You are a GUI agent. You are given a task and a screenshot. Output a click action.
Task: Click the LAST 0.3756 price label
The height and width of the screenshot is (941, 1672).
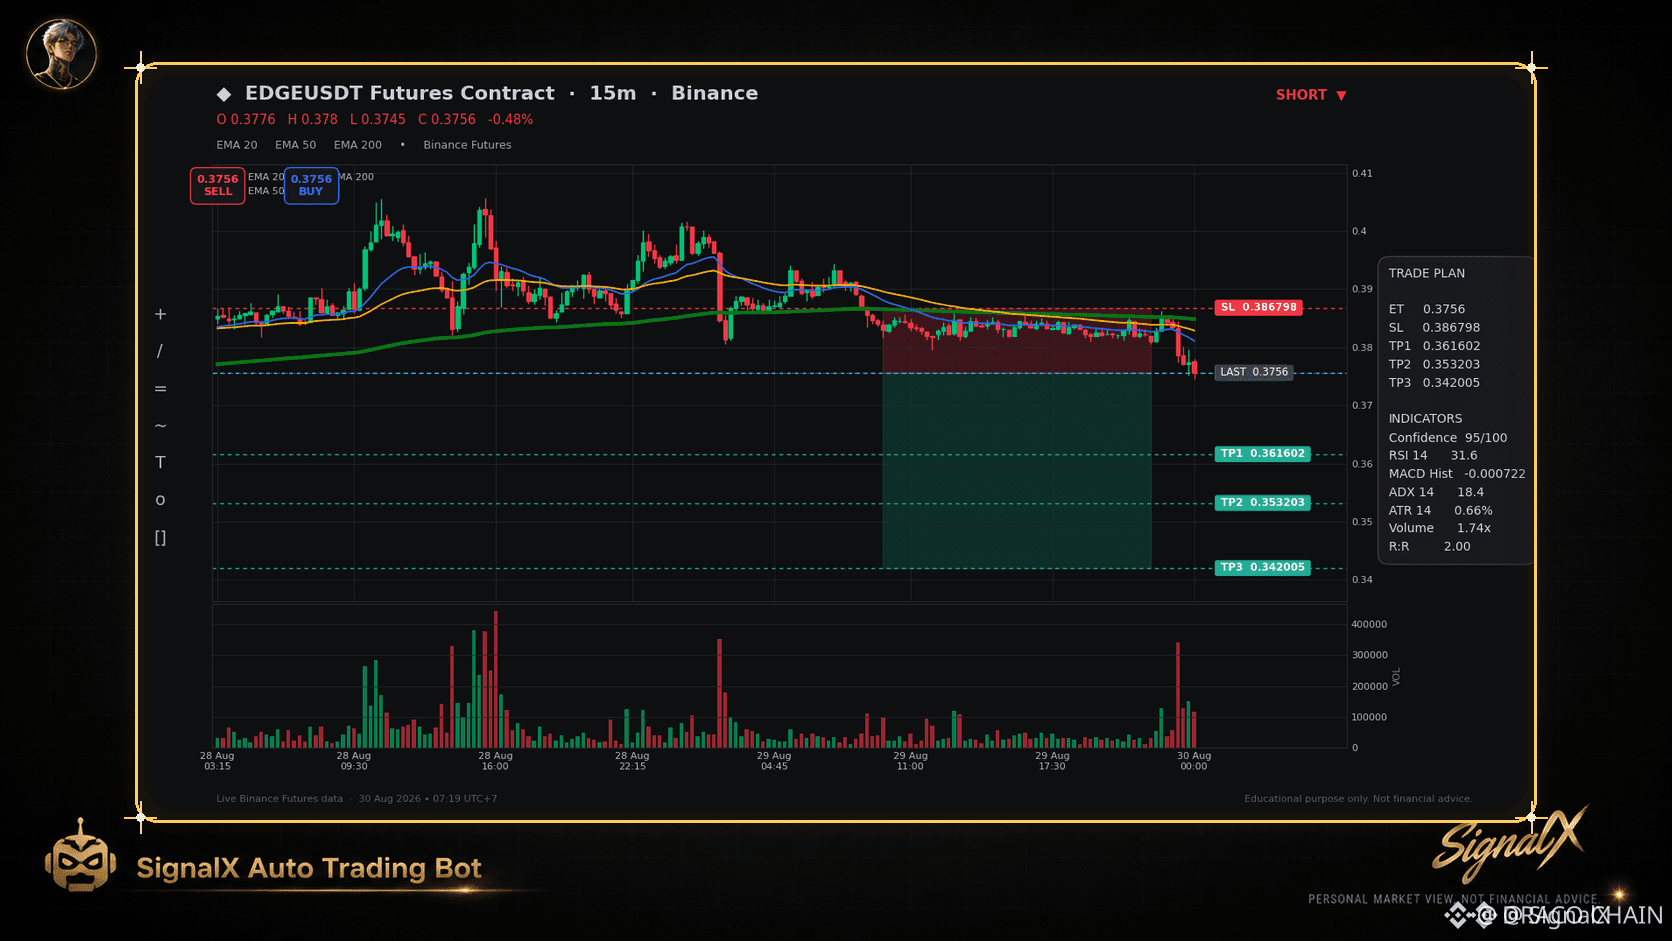(x=1254, y=372)
